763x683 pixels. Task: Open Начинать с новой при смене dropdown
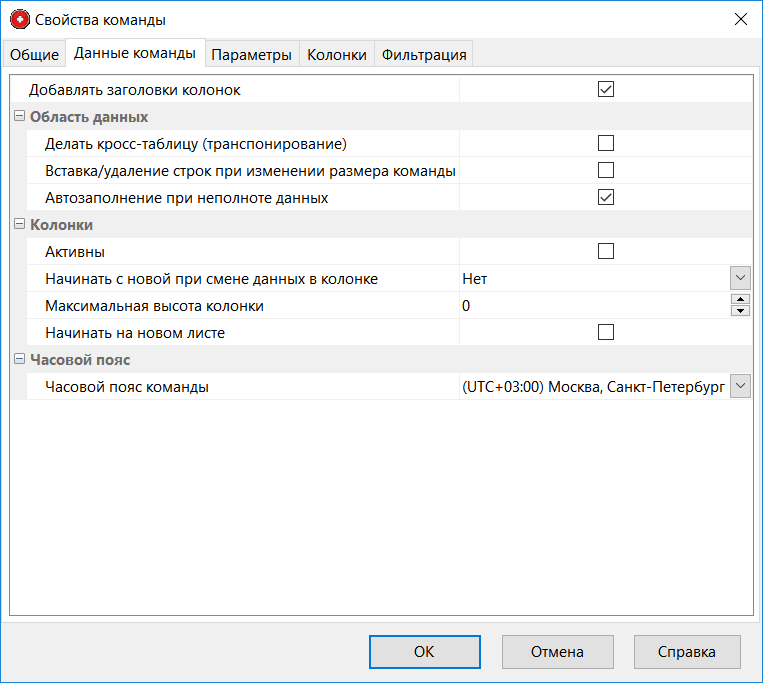click(740, 278)
